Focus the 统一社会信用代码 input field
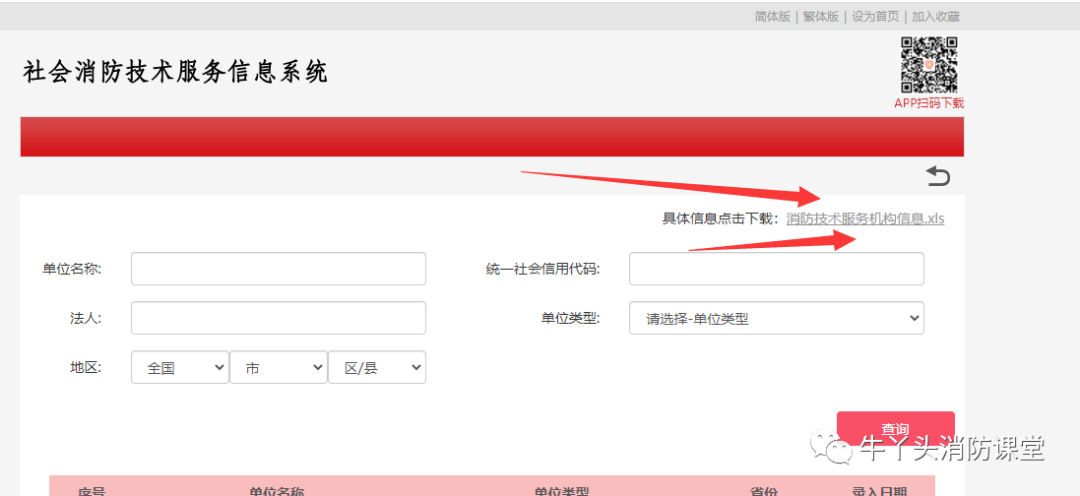 (x=776, y=269)
